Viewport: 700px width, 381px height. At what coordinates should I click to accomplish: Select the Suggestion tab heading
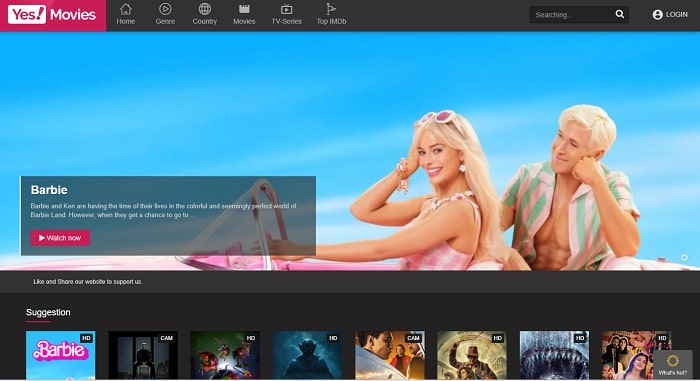[x=48, y=312]
